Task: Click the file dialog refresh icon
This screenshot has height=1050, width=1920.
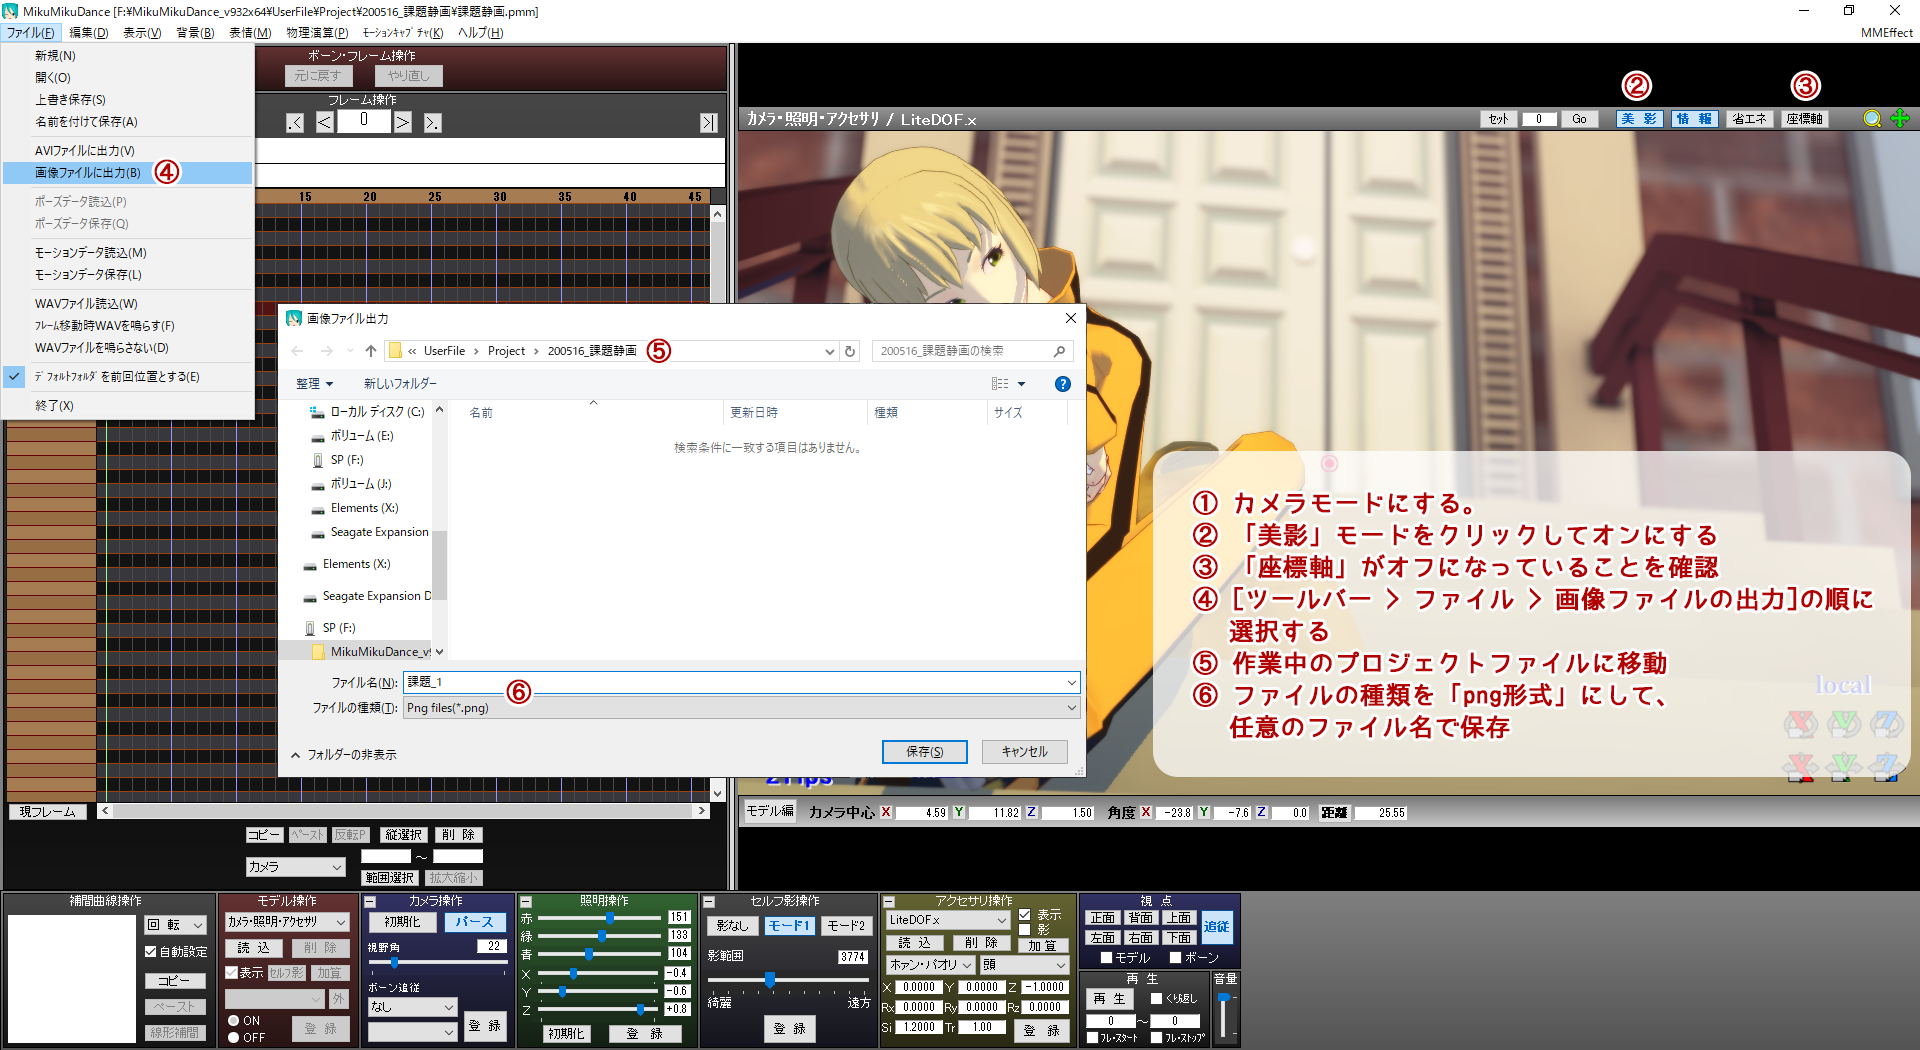Action: click(850, 351)
